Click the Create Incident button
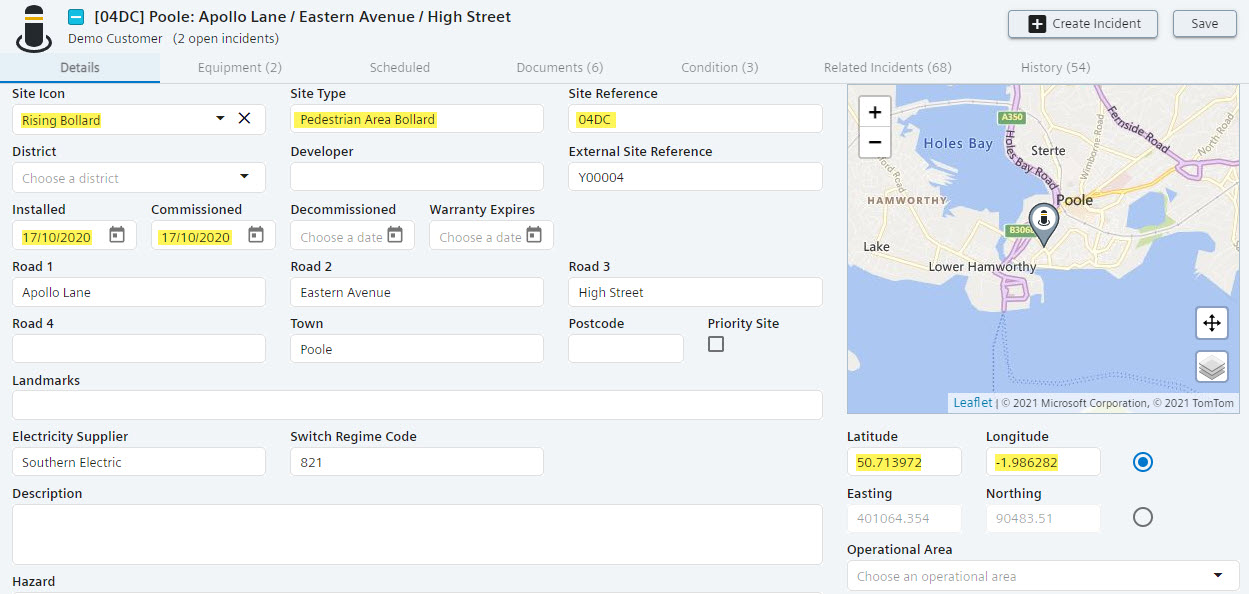The height and width of the screenshot is (594, 1249). click(1082, 24)
